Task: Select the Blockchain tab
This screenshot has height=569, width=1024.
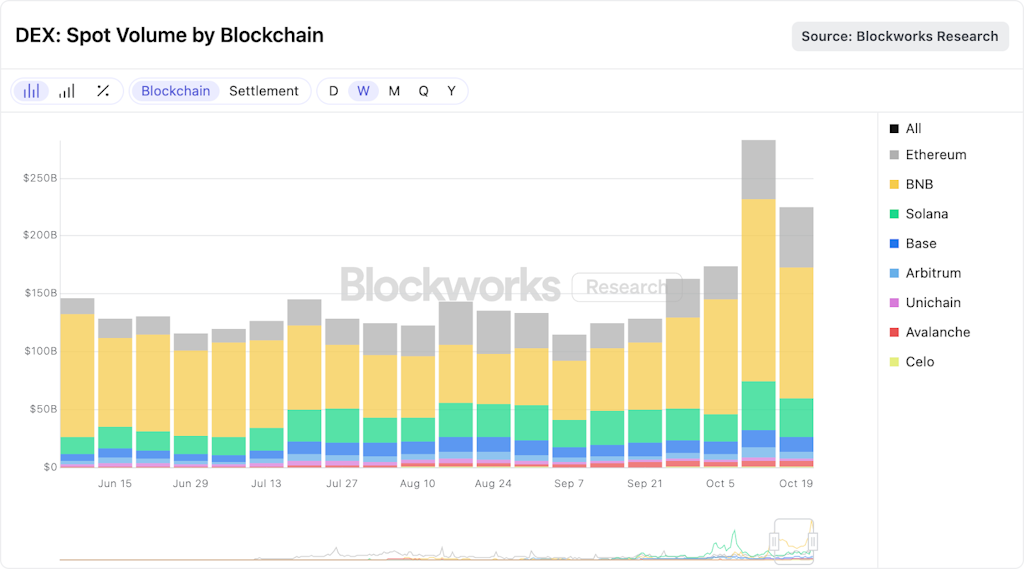Action: tap(176, 91)
